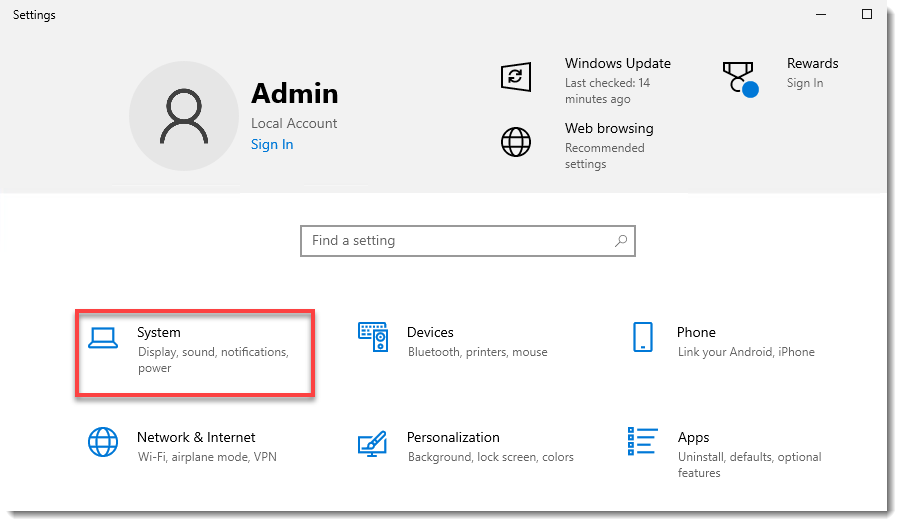The image size is (902, 526).
Task: Click 'Link your Android, iPhone' text
Action: (746, 352)
